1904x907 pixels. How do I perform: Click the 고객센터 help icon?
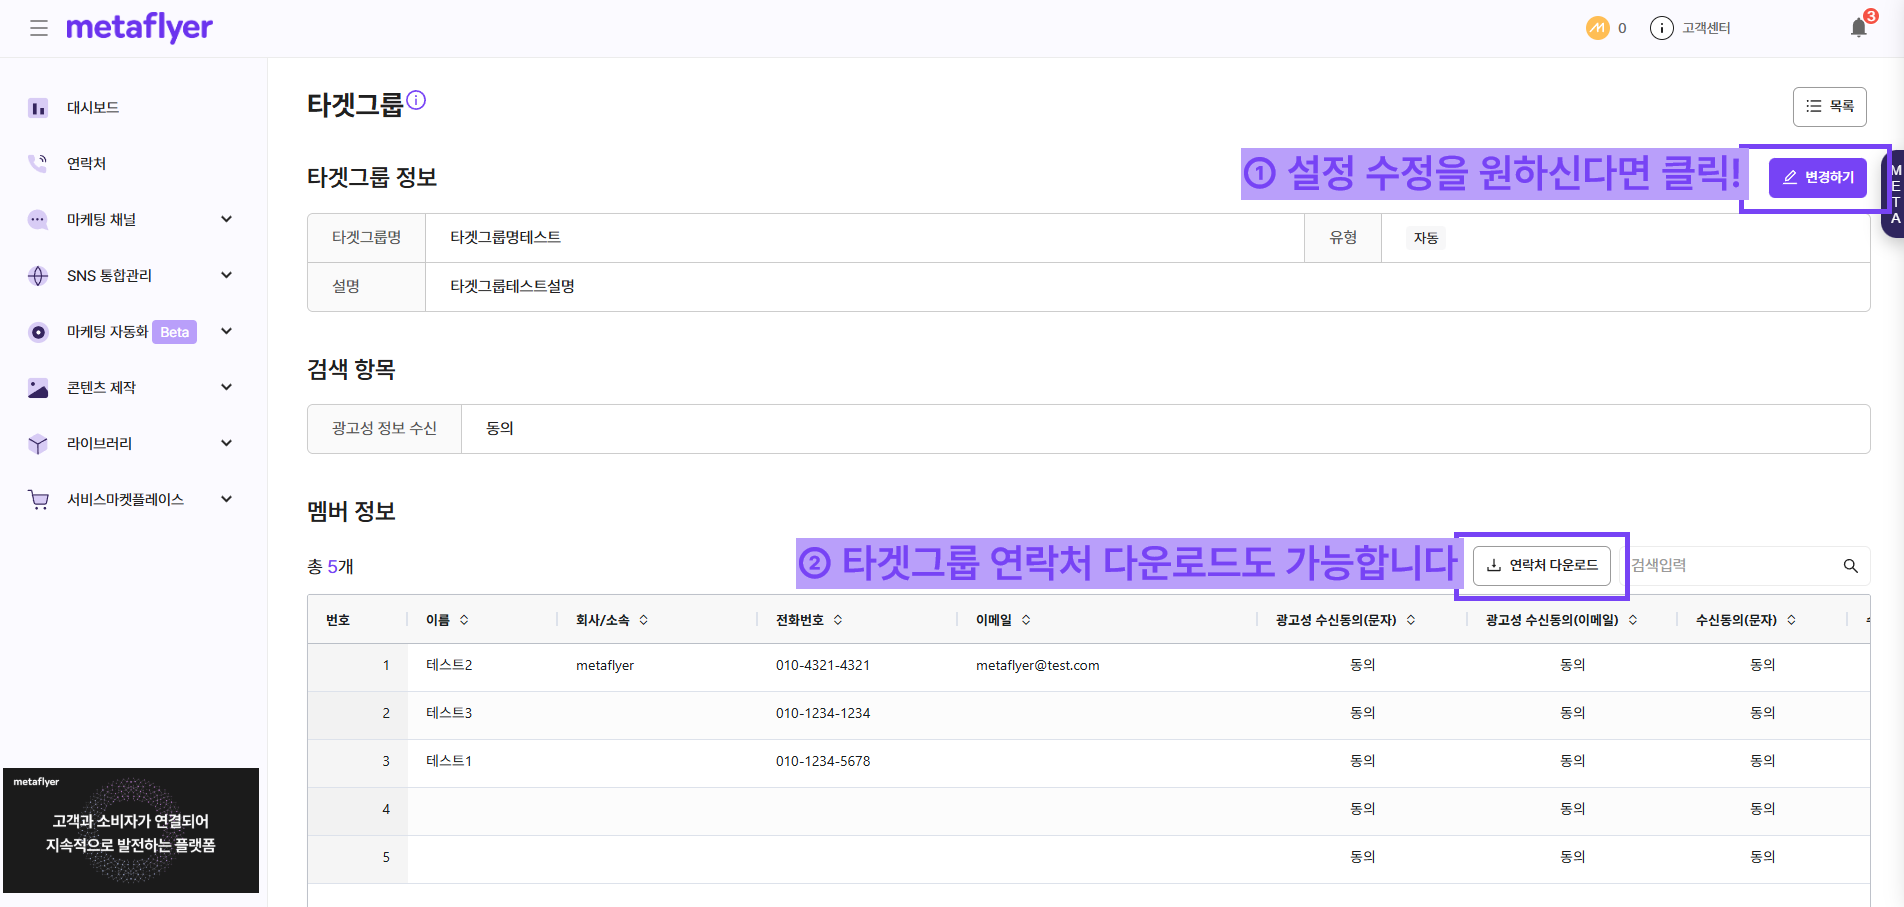coord(1661,28)
